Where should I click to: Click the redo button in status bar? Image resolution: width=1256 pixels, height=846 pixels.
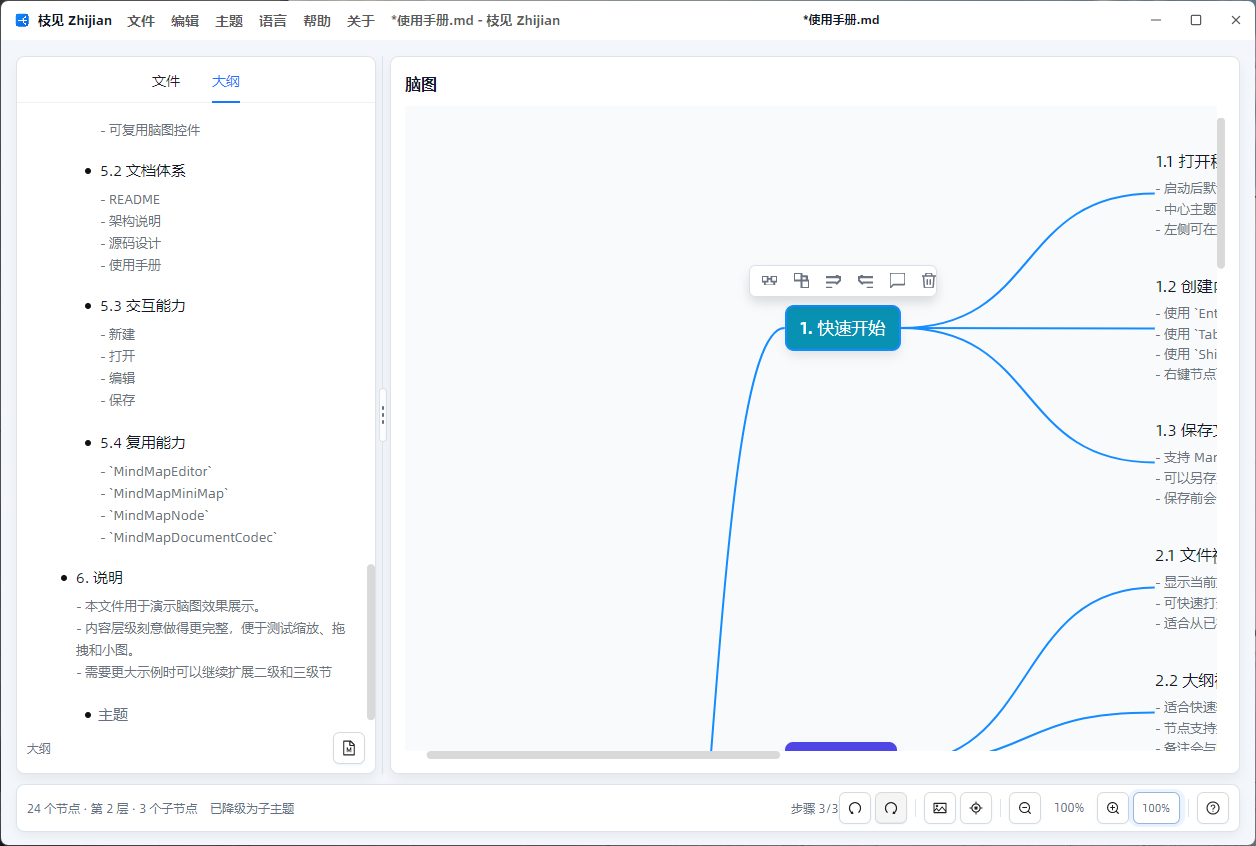click(891, 808)
